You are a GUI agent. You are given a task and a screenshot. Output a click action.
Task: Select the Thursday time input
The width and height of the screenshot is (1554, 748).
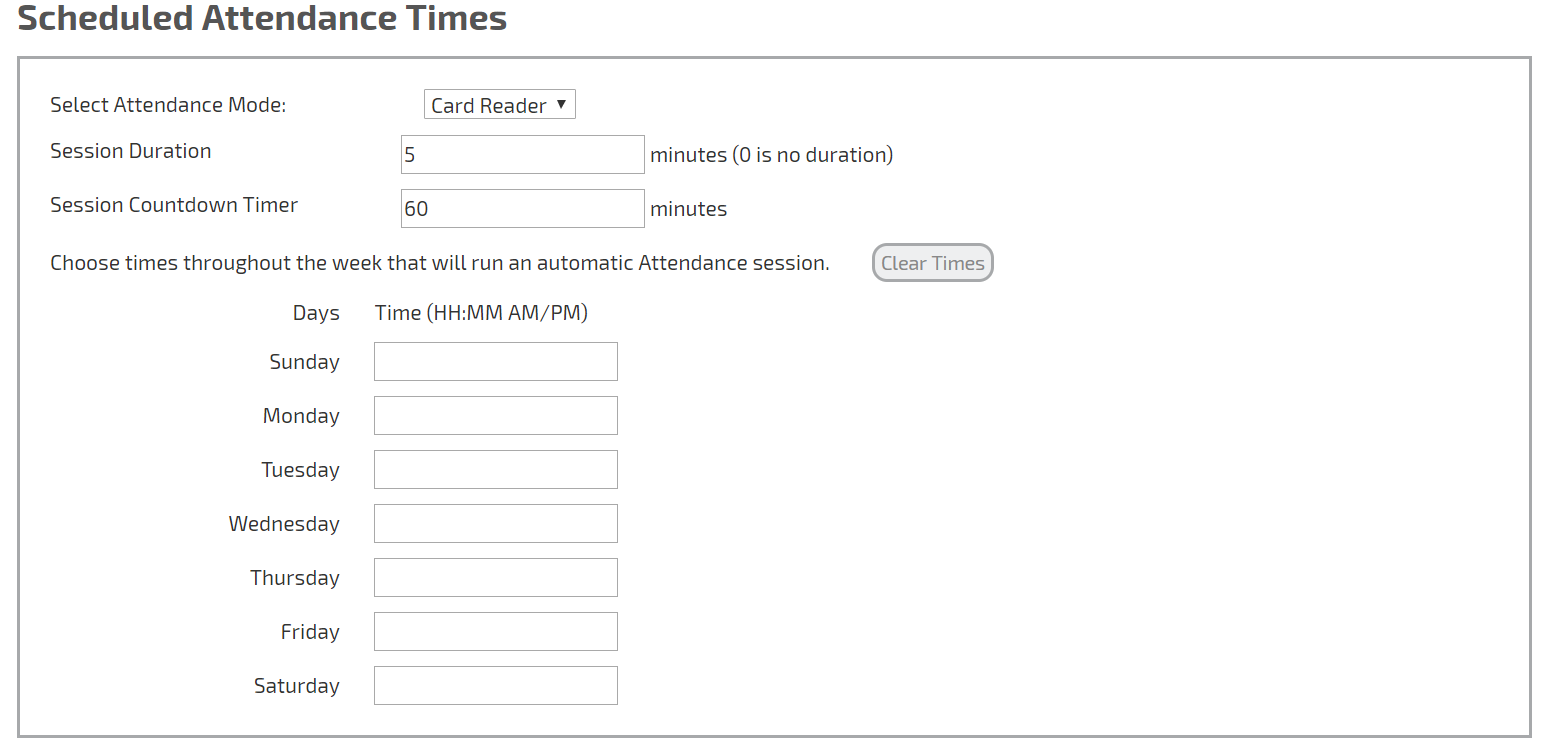pyautogui.click(x=495, y=578)
